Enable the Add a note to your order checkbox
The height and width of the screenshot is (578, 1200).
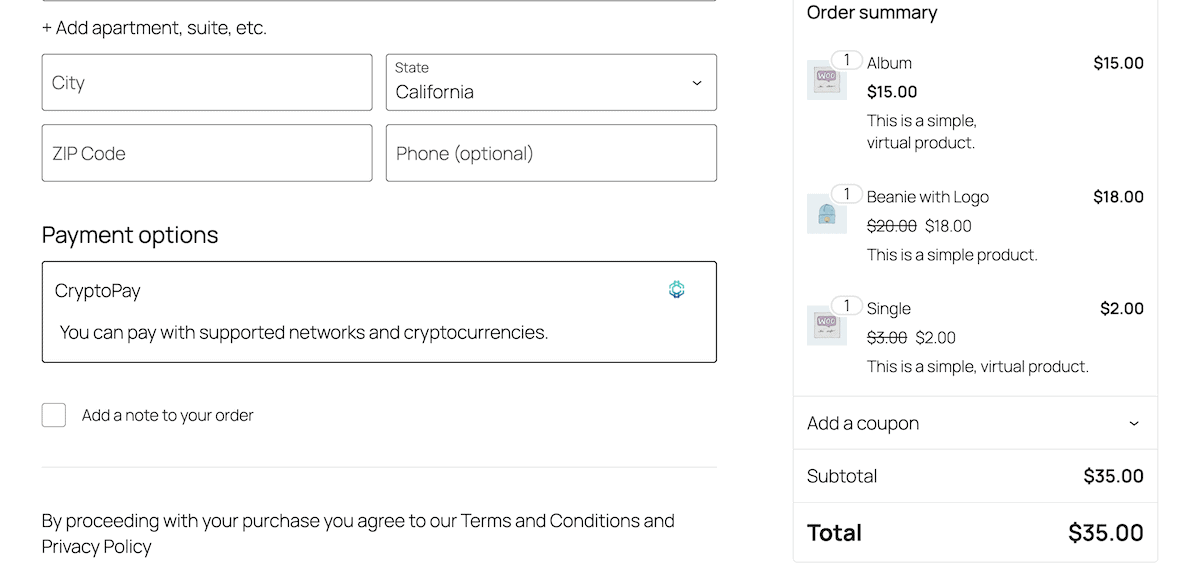point(53,414)
